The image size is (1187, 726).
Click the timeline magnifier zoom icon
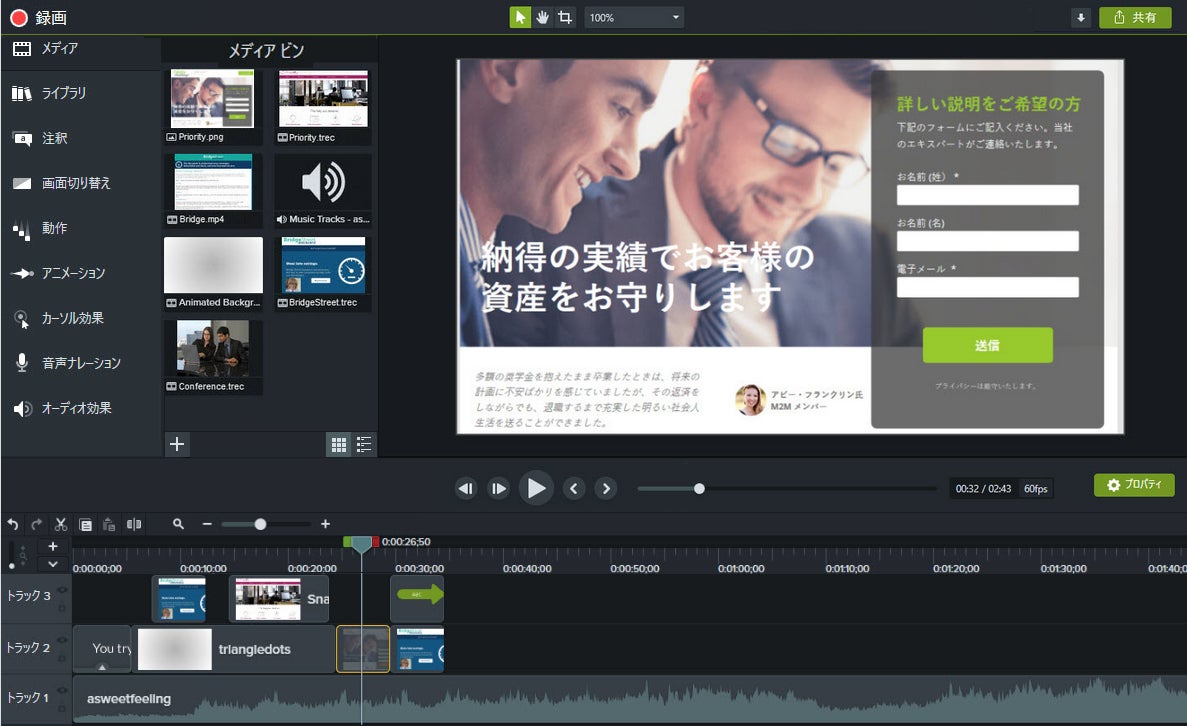(179, 524)
